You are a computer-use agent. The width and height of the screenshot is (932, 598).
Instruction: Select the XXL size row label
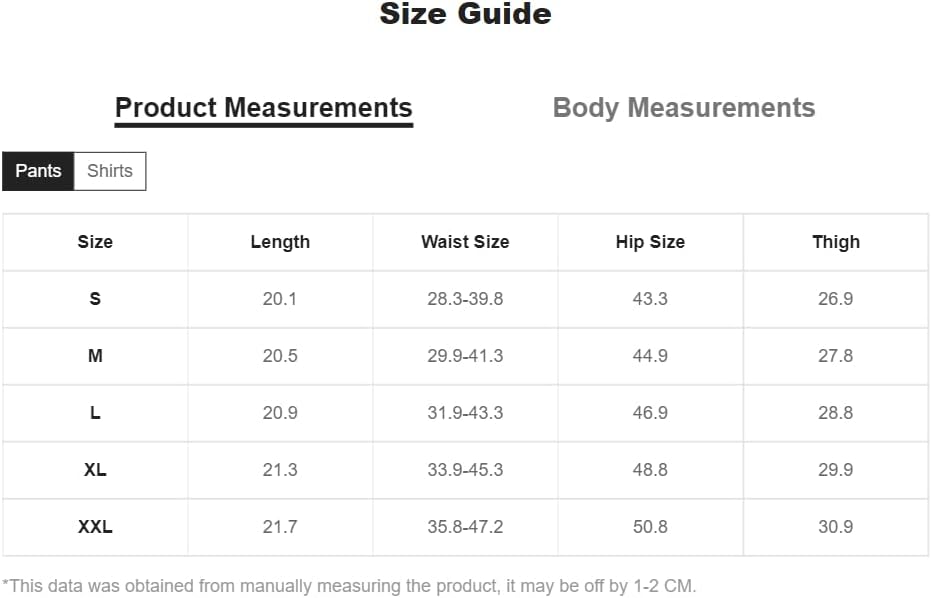point(95,527)
